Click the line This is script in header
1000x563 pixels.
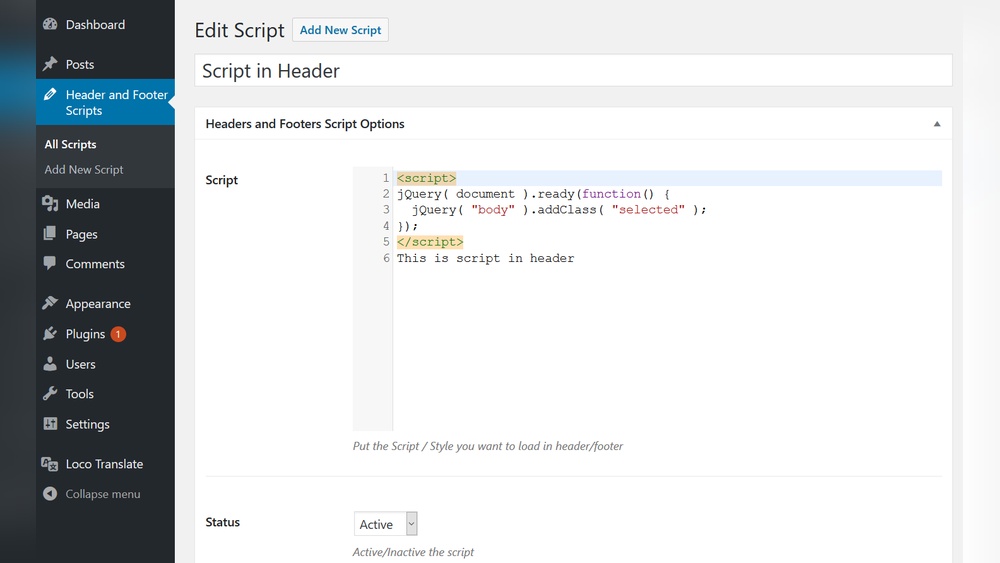tap(485, 258)
